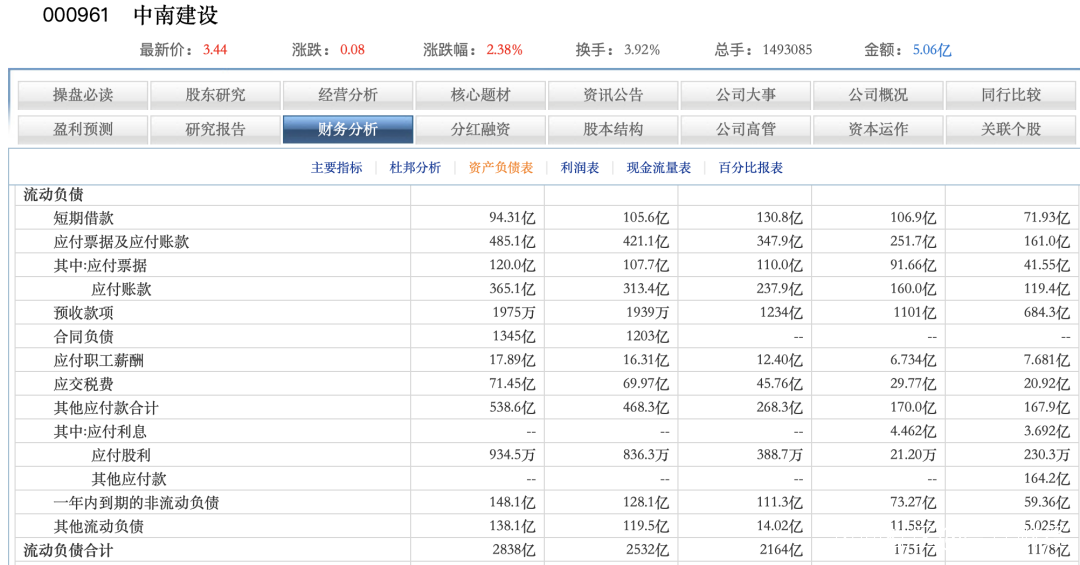1080x565 pixels.
Task: Open the 操盘必读 tab
Action: pos(83,95)
